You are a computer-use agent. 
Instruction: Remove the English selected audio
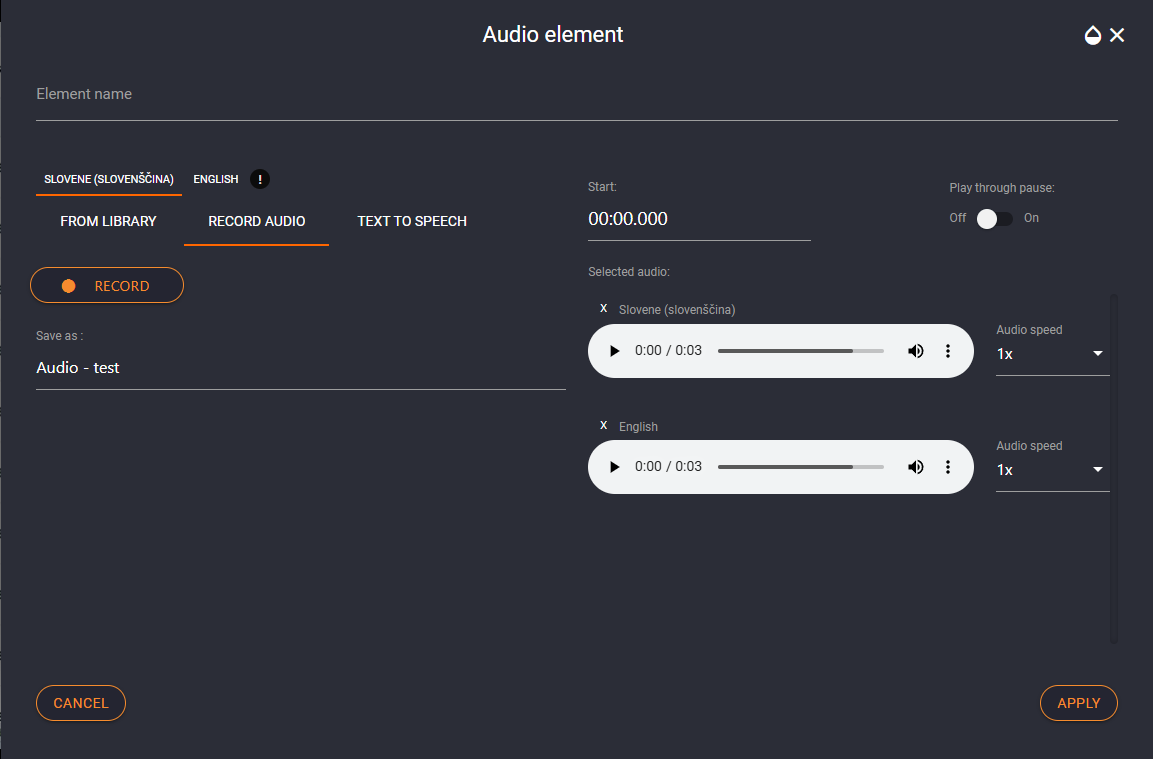(604, 425)
